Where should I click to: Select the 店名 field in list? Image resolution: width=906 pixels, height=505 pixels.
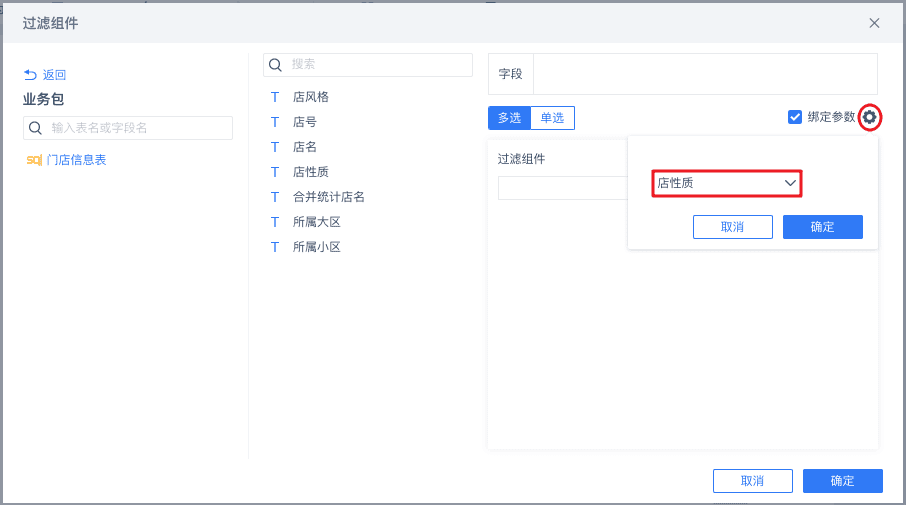(x=305, y=147)
